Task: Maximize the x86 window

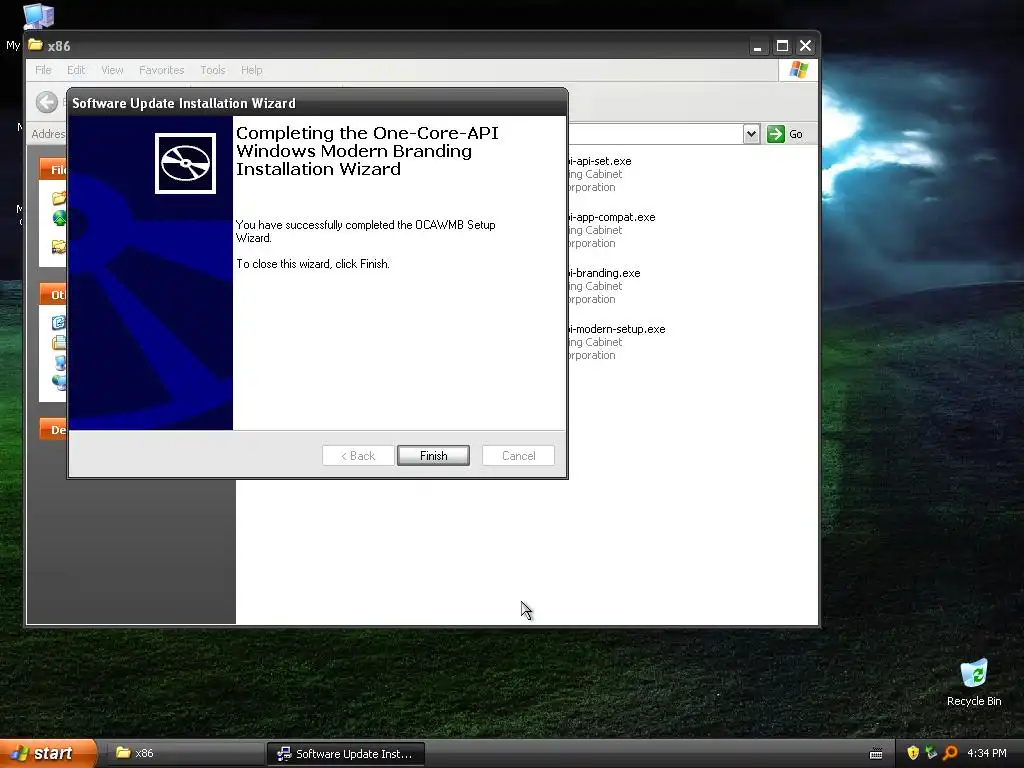Action: 782,46
